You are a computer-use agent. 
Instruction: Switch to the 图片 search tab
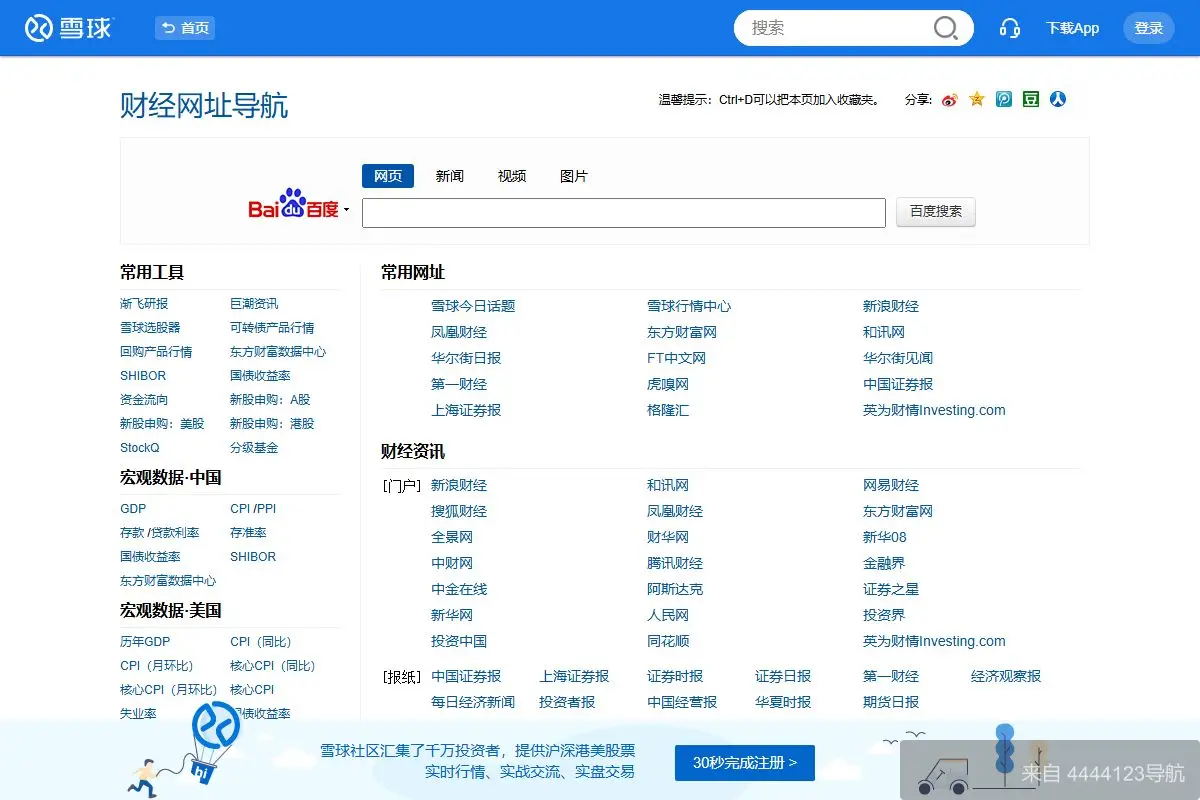point(575,175)
